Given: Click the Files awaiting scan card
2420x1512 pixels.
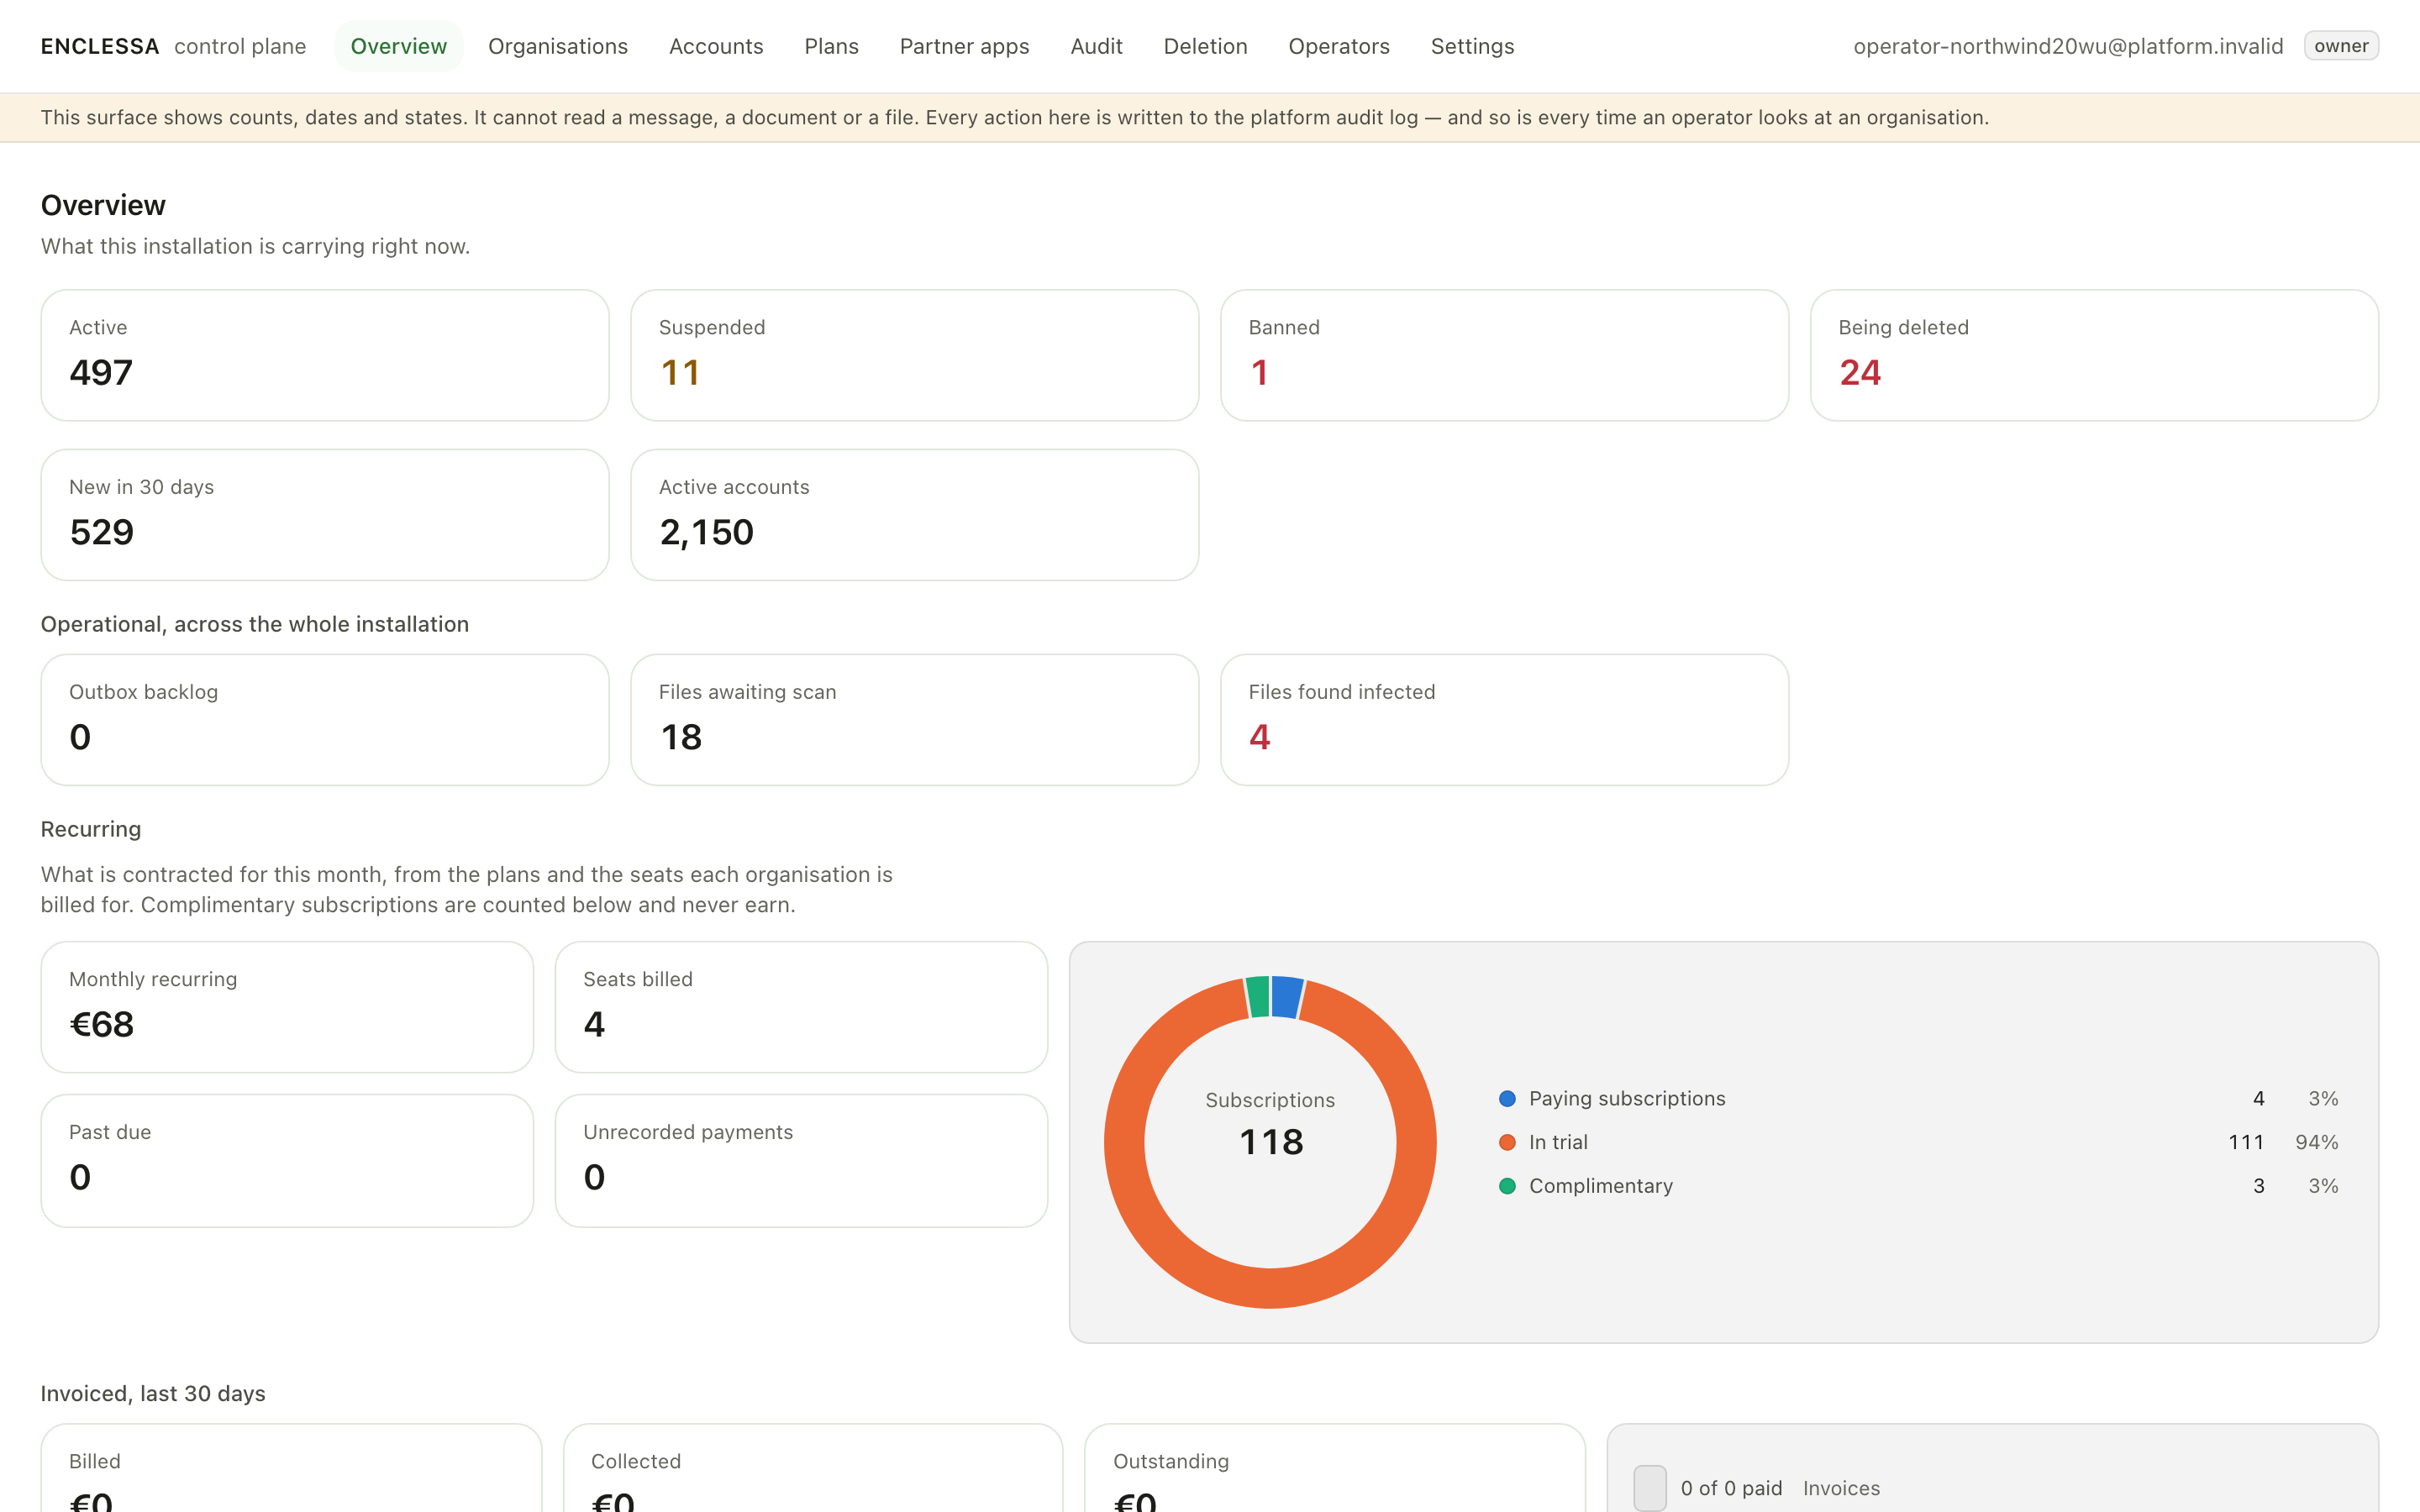Looking at the screenshot, I should (x=914, y=720).
